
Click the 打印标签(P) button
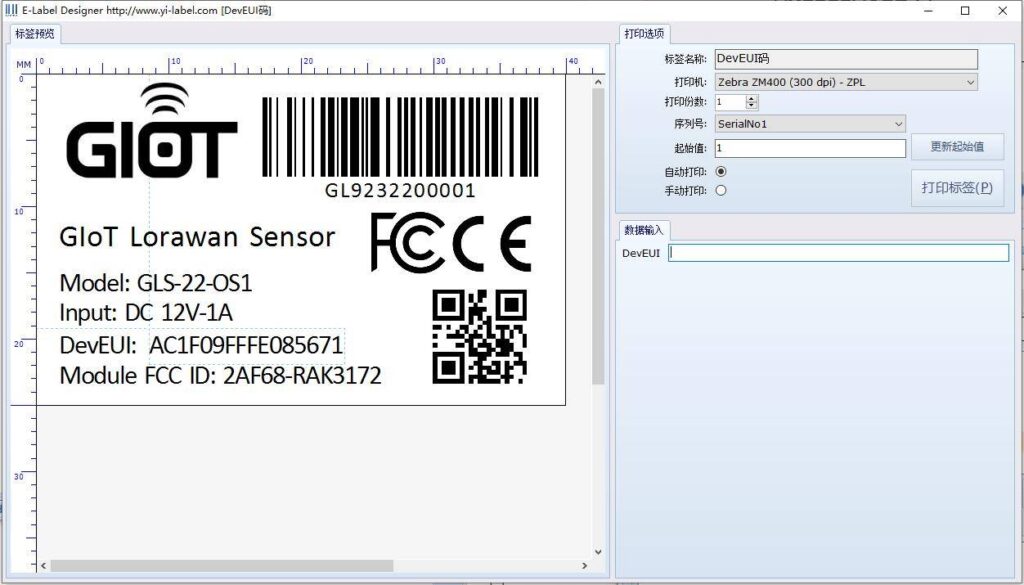point(957,188)
